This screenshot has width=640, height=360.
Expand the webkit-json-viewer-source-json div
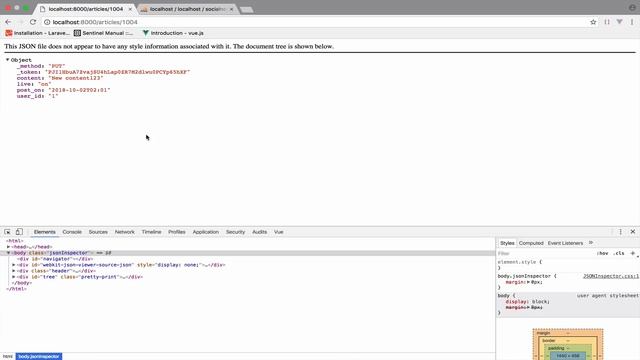[x=14, y=265]
